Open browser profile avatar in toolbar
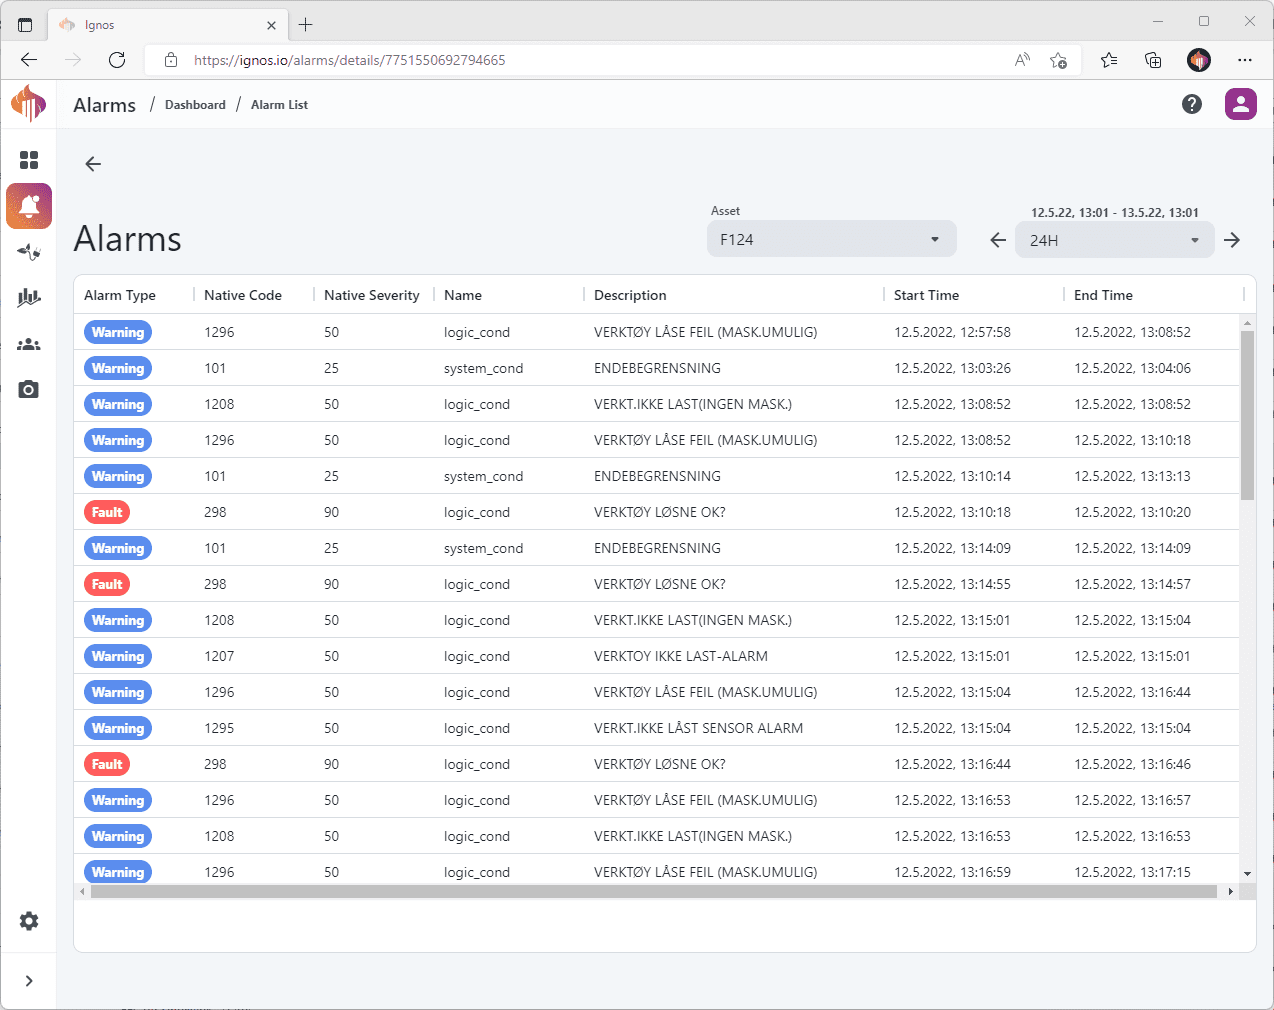 [1199, 60]
